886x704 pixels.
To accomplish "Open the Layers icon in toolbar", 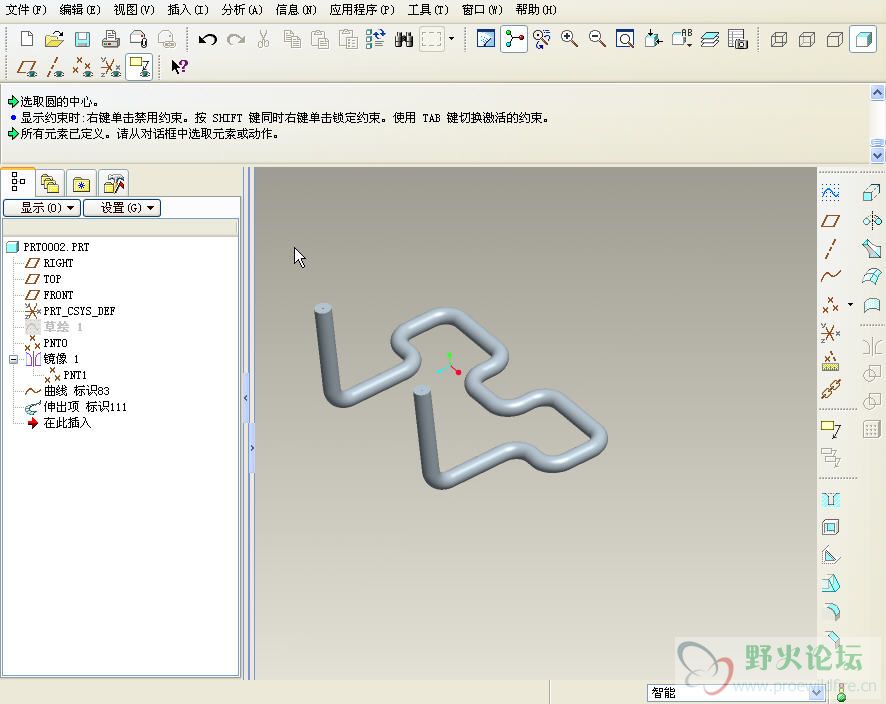I will coord(710,39).
